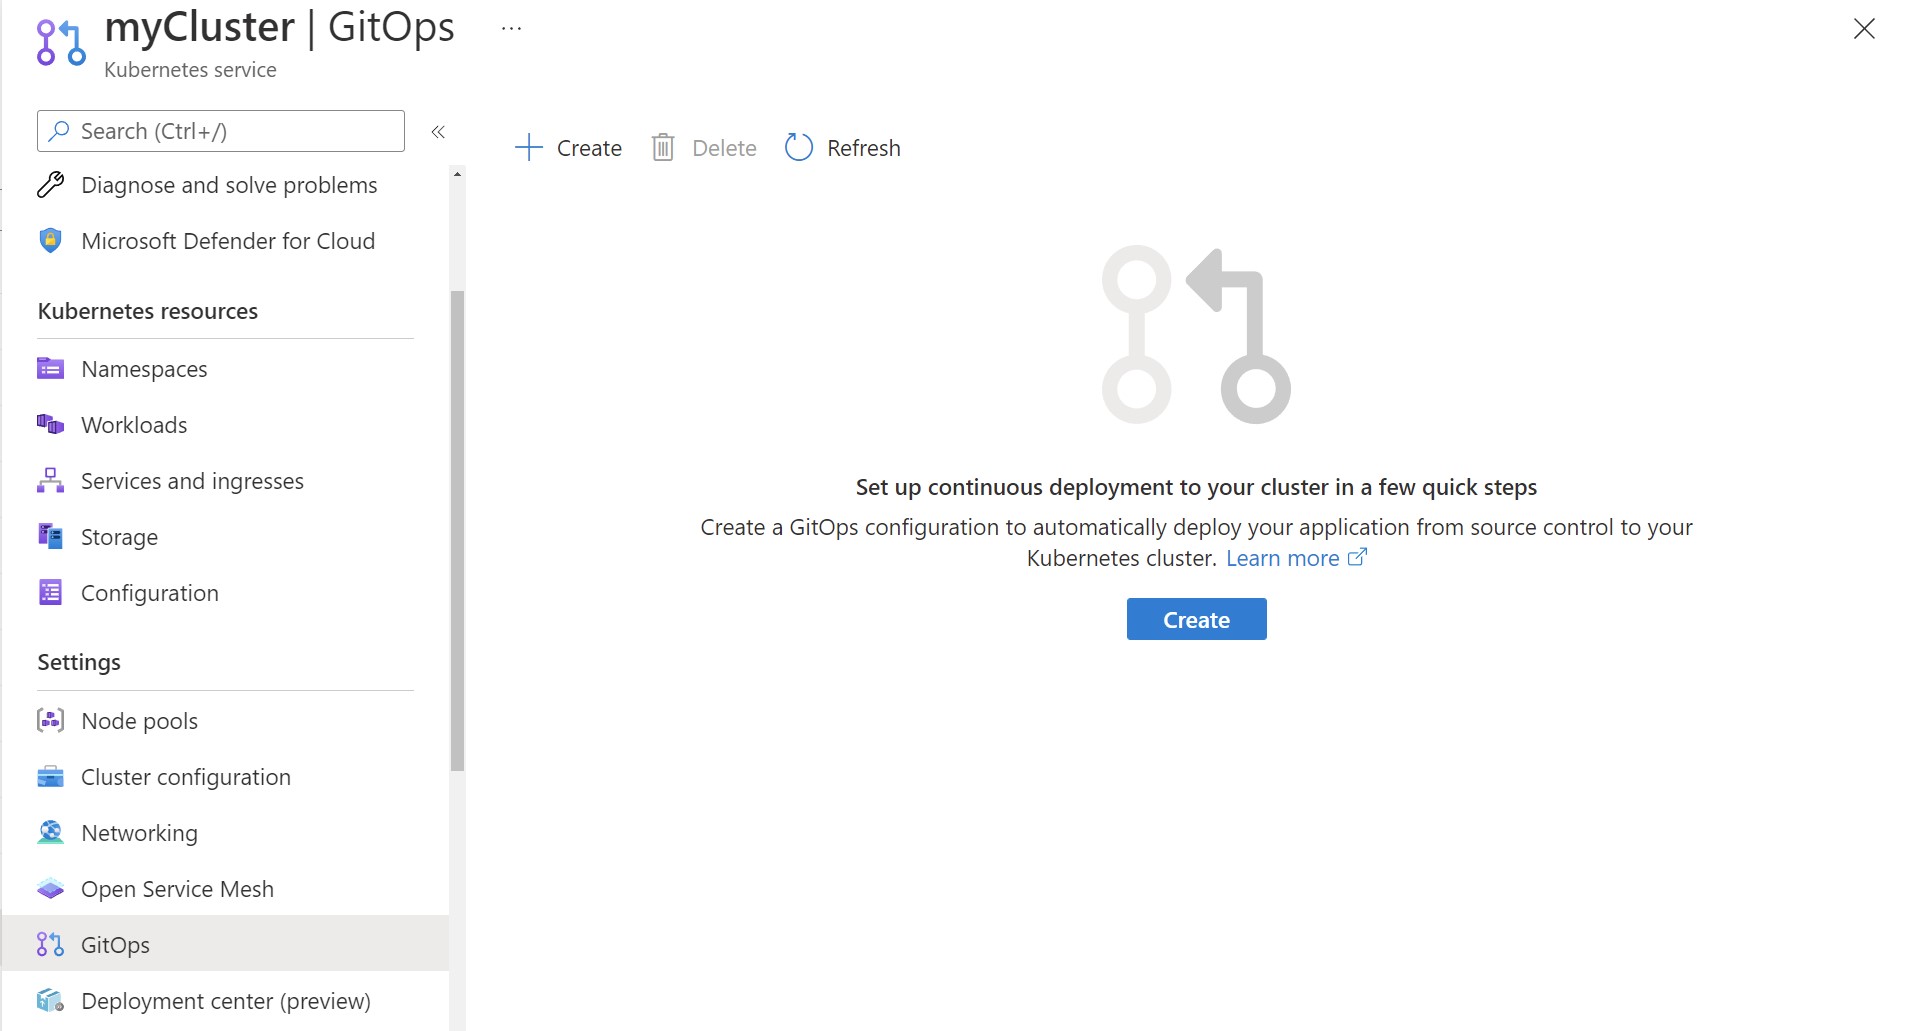Click the Learn more link

[1283, 559]
